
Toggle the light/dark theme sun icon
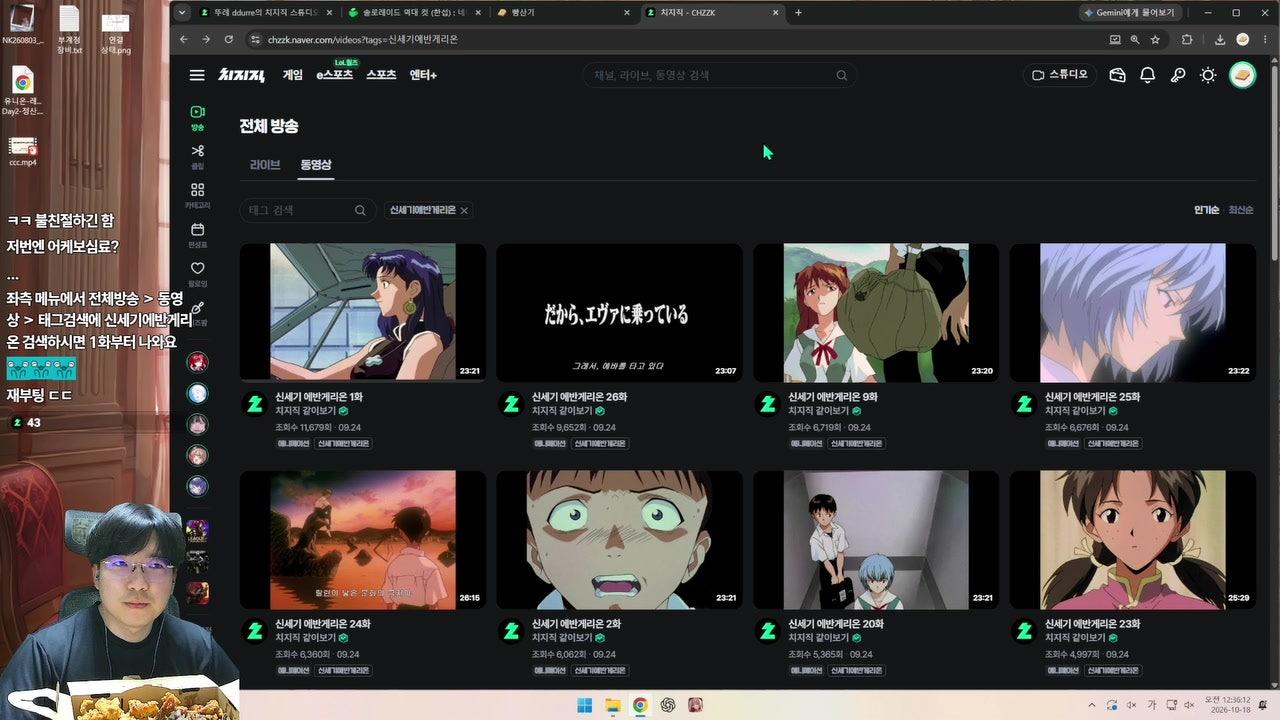tap(1208, 75)
